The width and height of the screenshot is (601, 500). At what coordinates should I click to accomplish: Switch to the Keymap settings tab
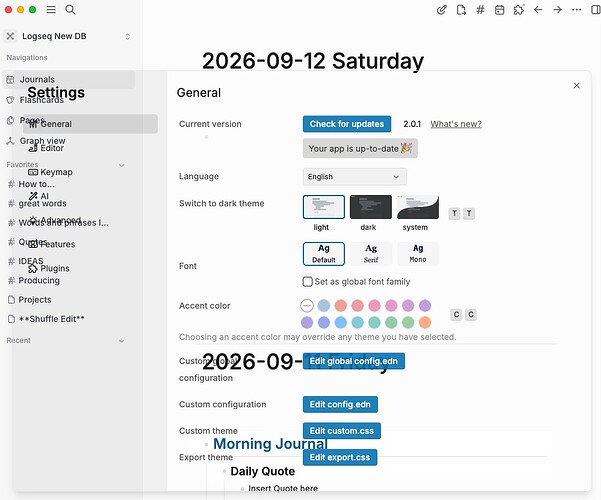coord(50,172)
